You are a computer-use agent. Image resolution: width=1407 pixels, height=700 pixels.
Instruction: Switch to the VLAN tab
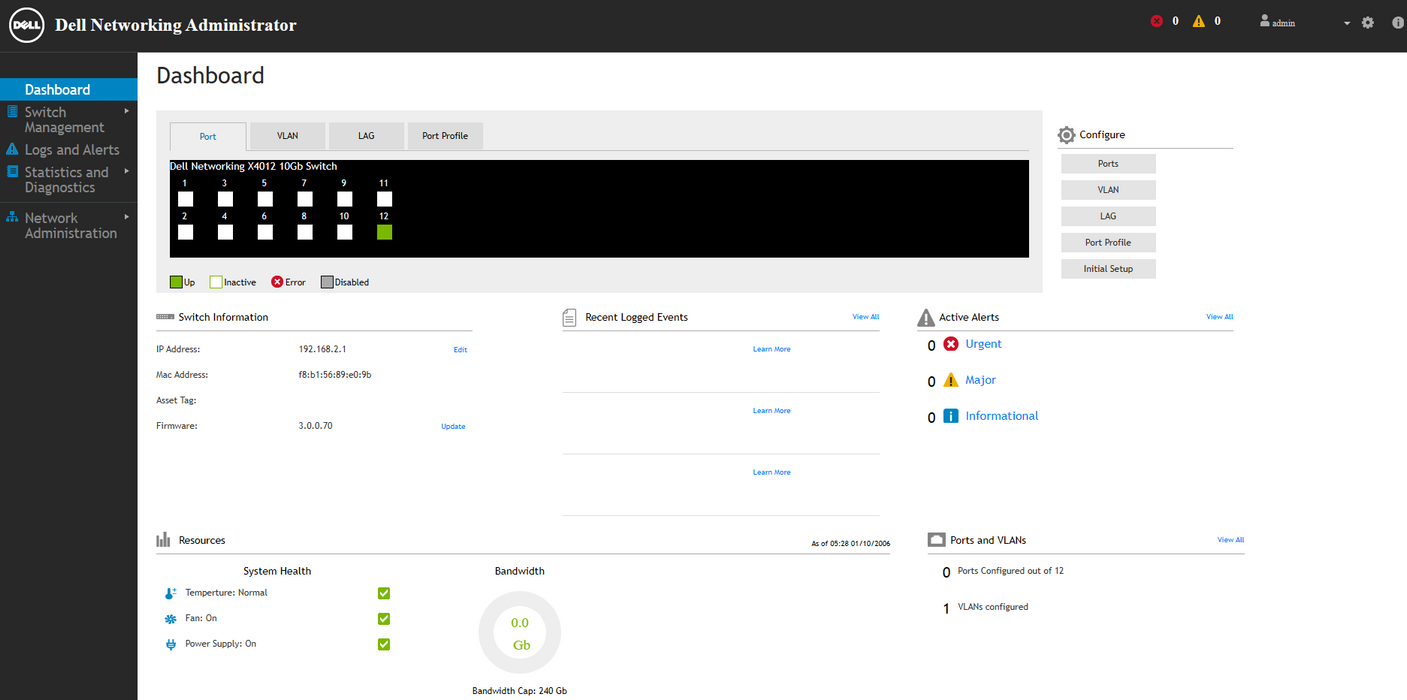[288, 136]
